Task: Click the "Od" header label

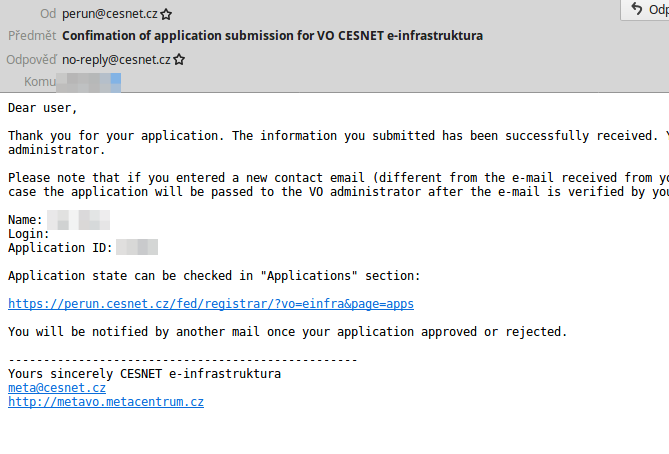Action: coord(48,15)
